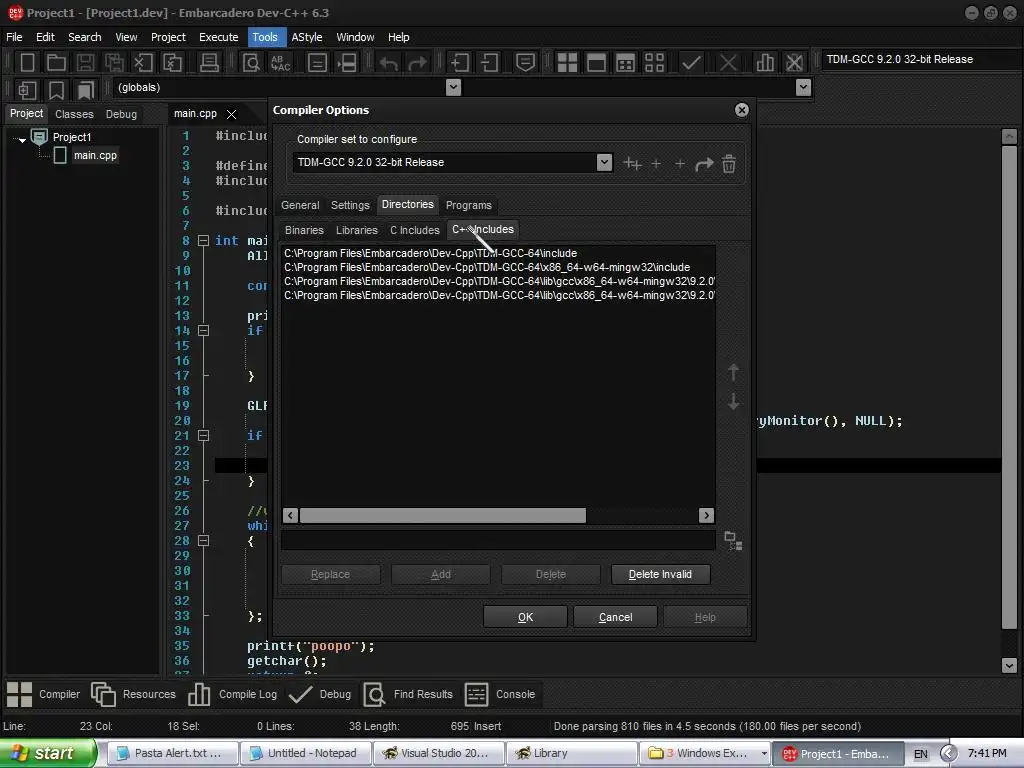
Task: Click the horizontal scrollbar thumb in directory list
Action: pyautogui.click(x=442, y=515)
